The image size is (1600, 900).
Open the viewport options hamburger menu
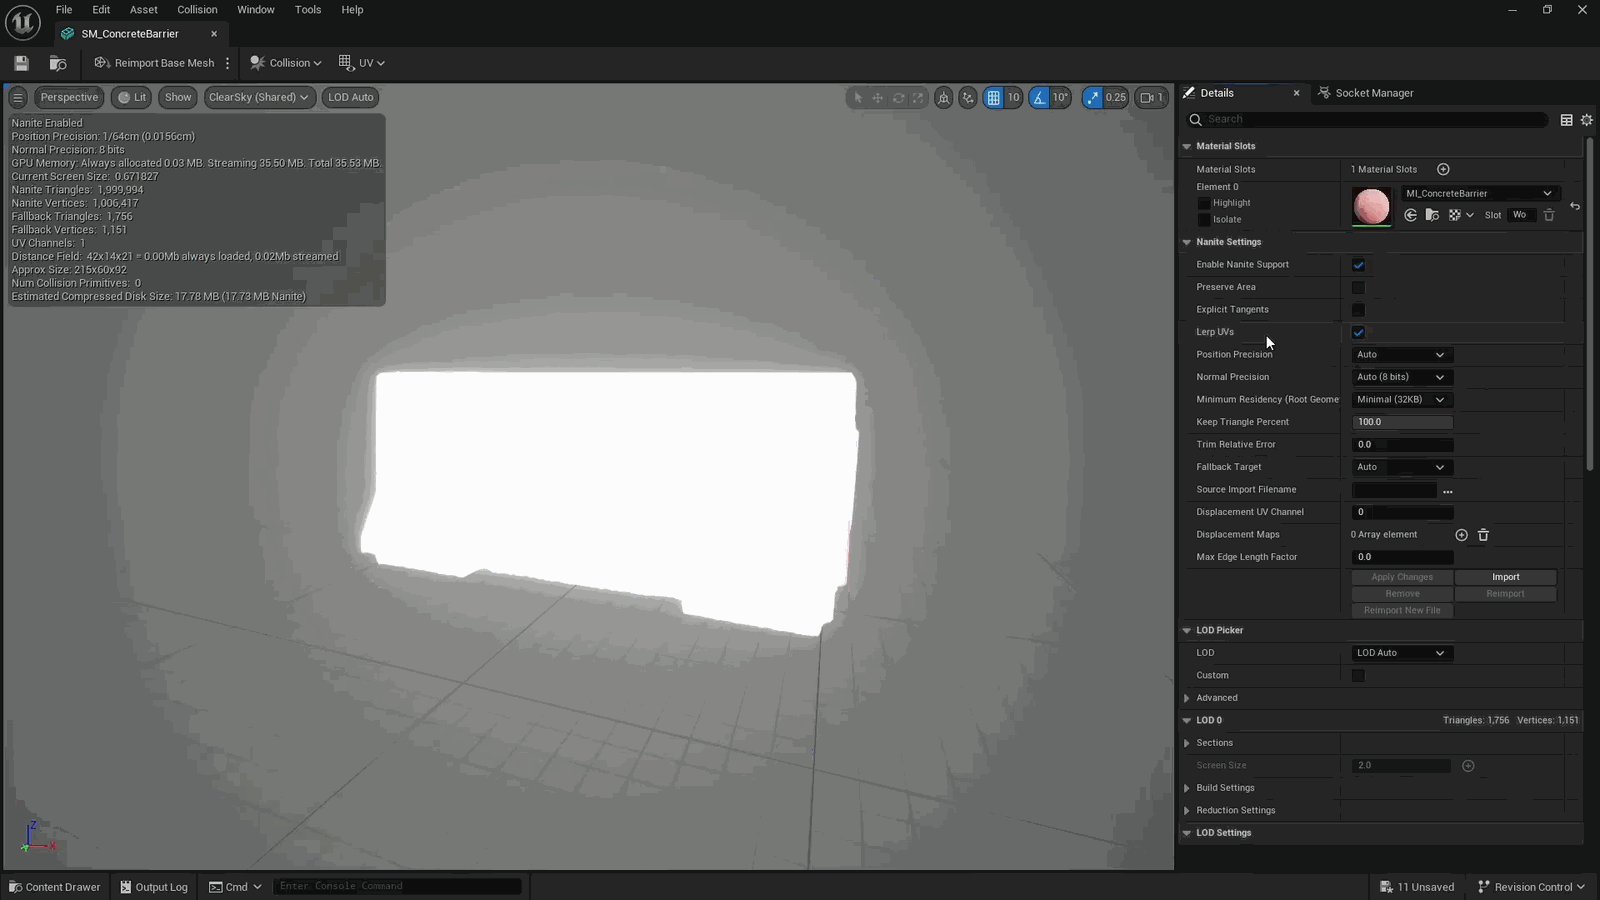[x=18, y=97]
